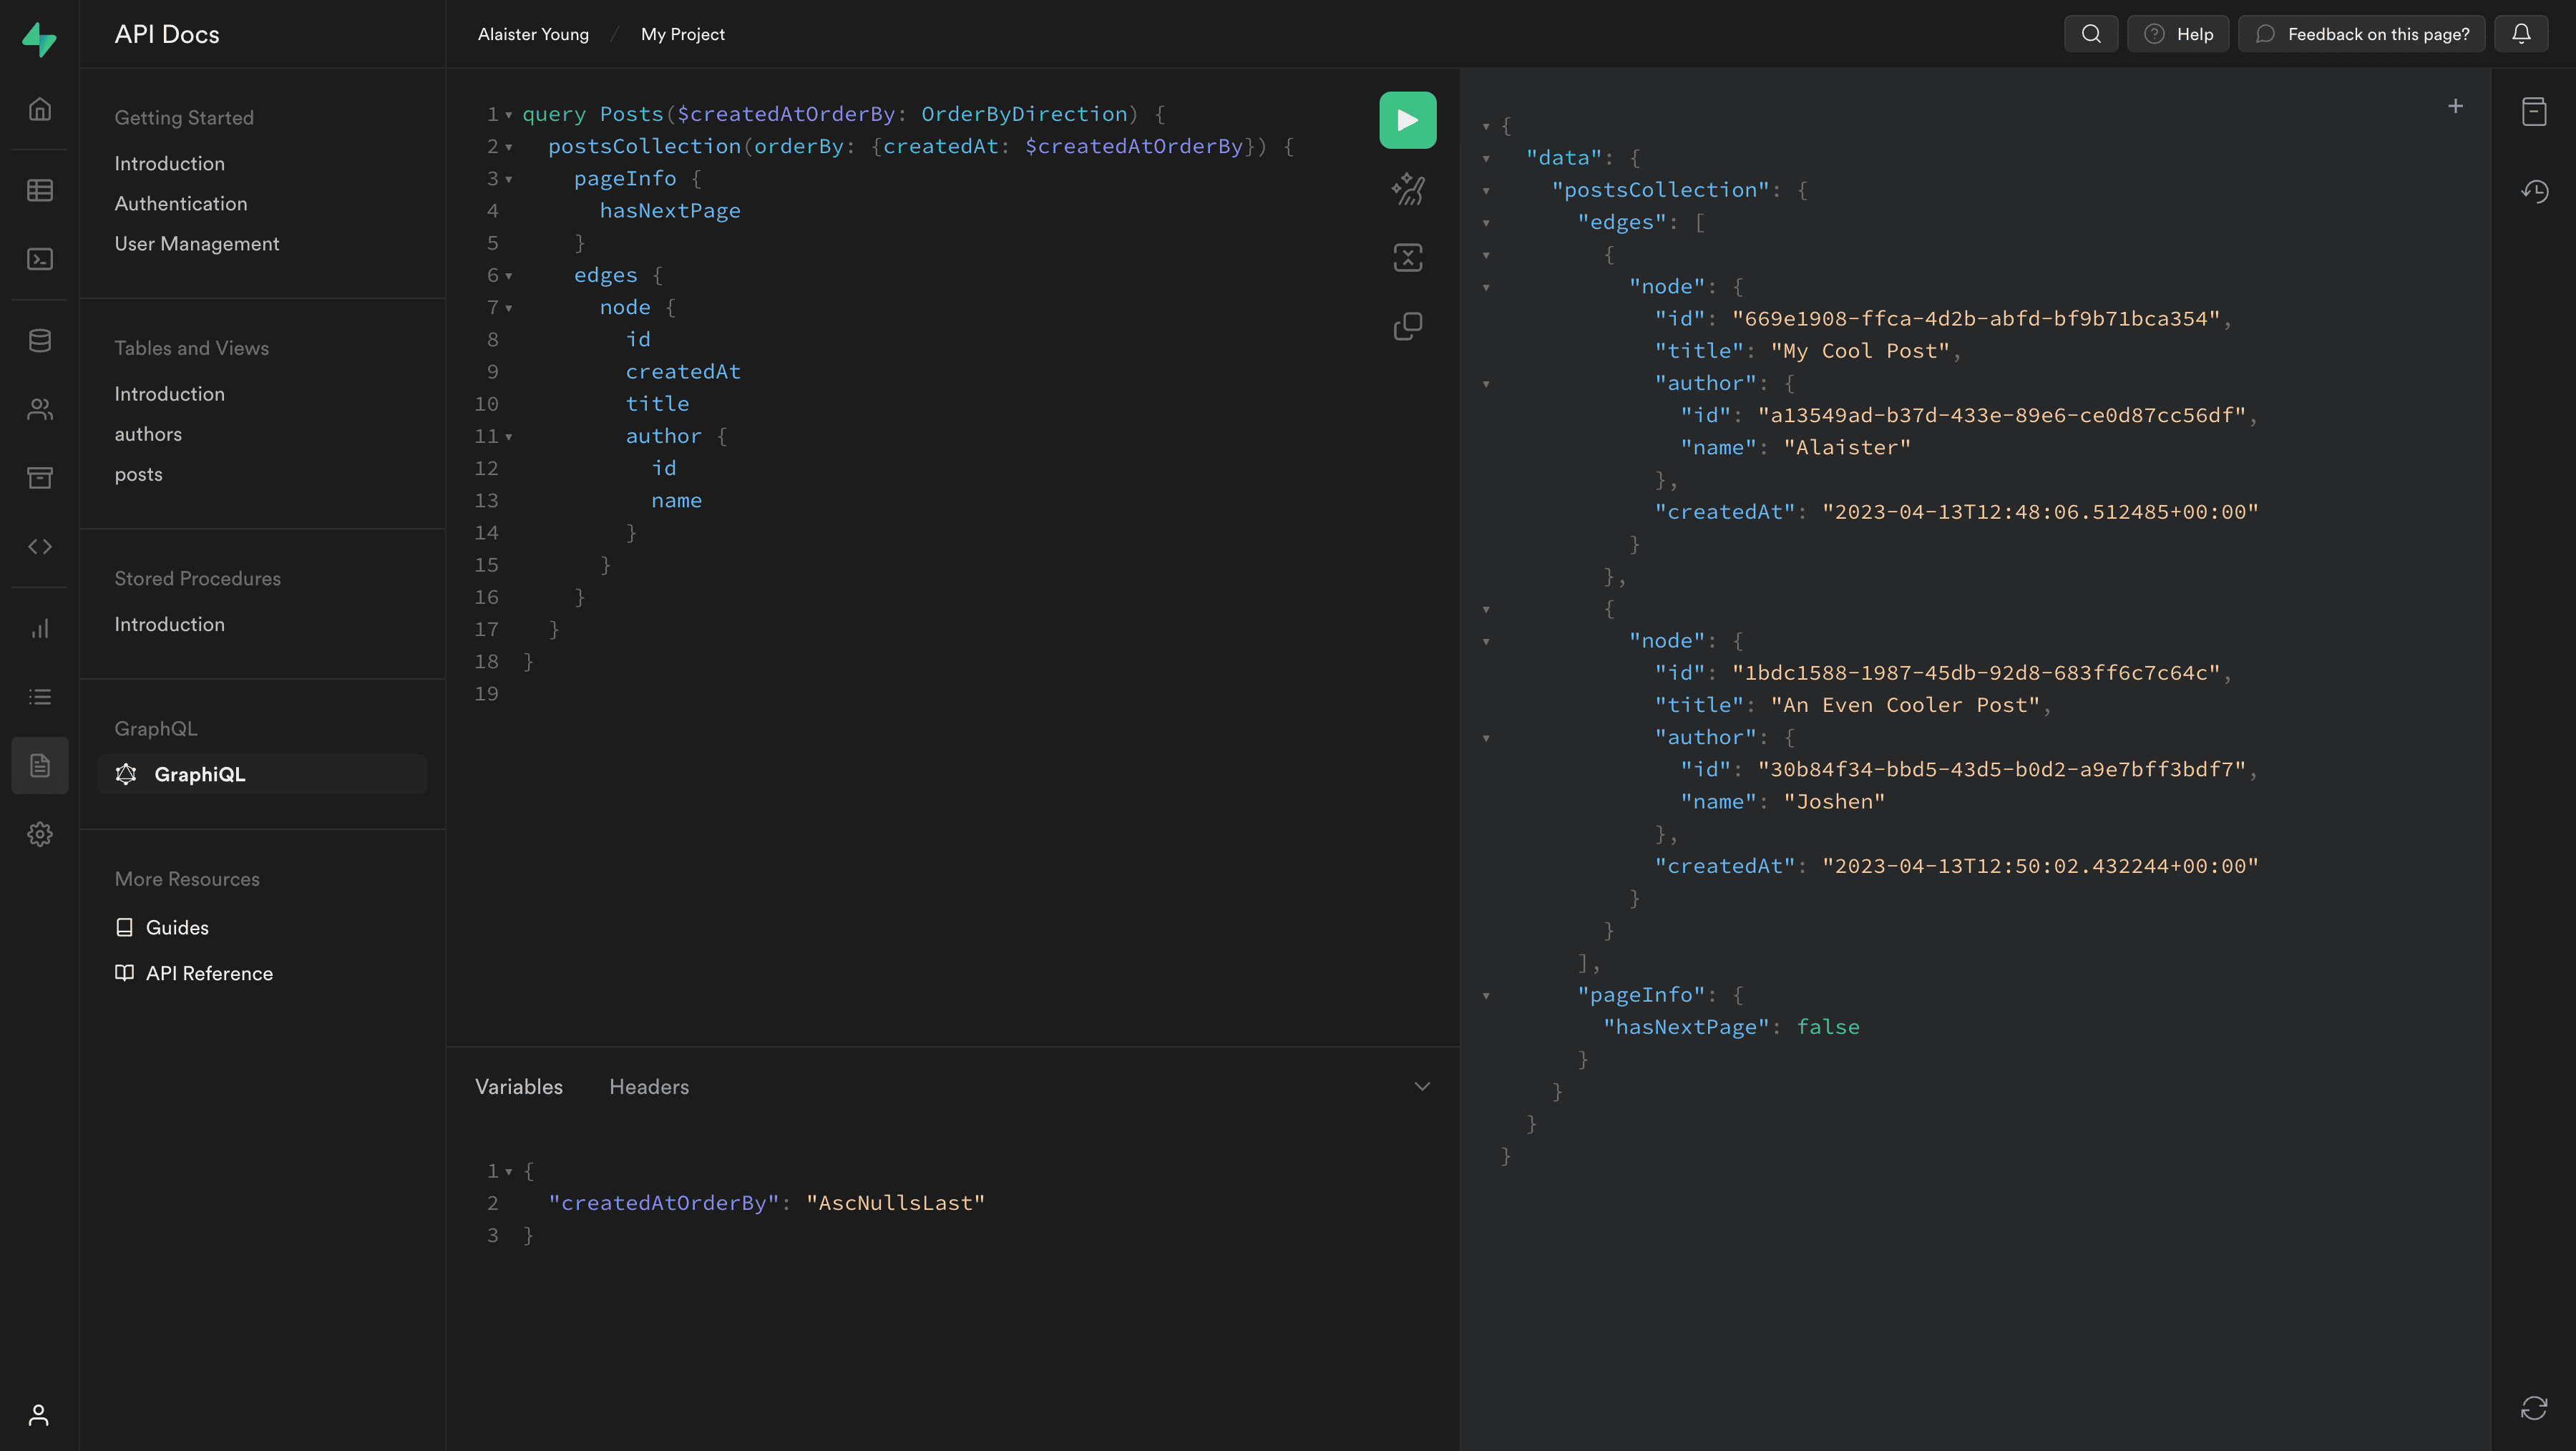Viewport: 2576px width, 1451px height.
Task: Switch to the Headers tab
Action: (648, 1086)
